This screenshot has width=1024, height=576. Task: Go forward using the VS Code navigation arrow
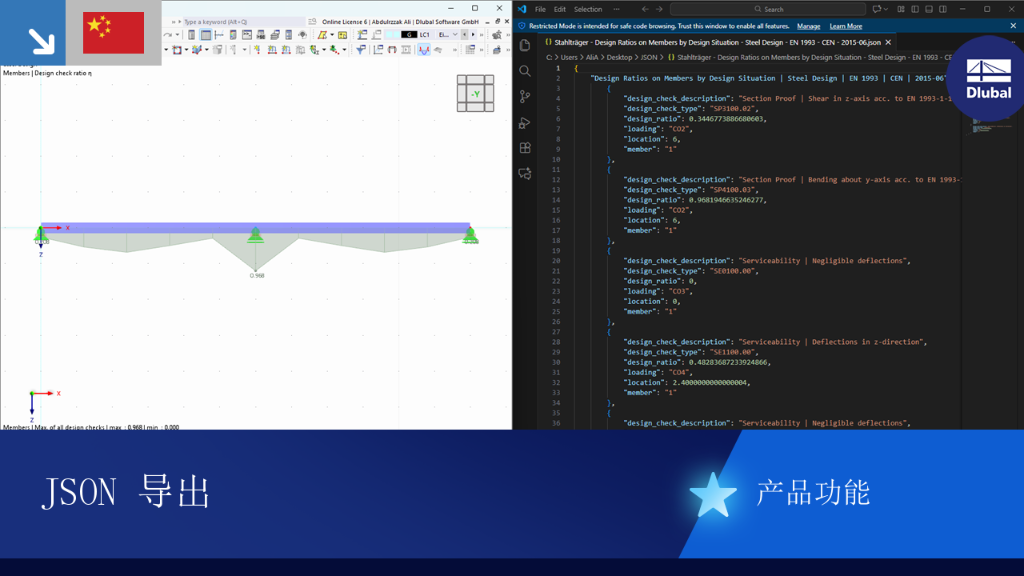[659, 9]
